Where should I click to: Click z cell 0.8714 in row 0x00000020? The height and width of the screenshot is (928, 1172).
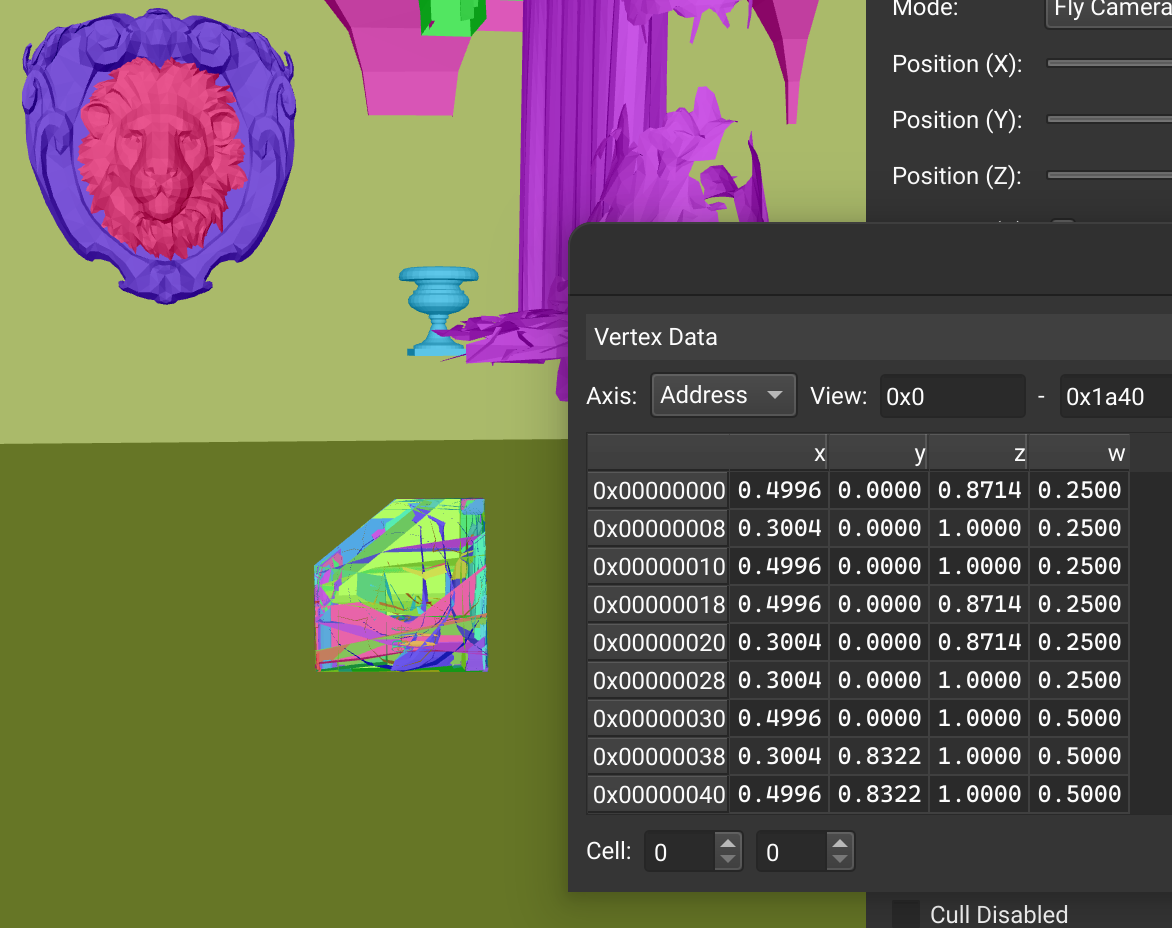[979, 643]
